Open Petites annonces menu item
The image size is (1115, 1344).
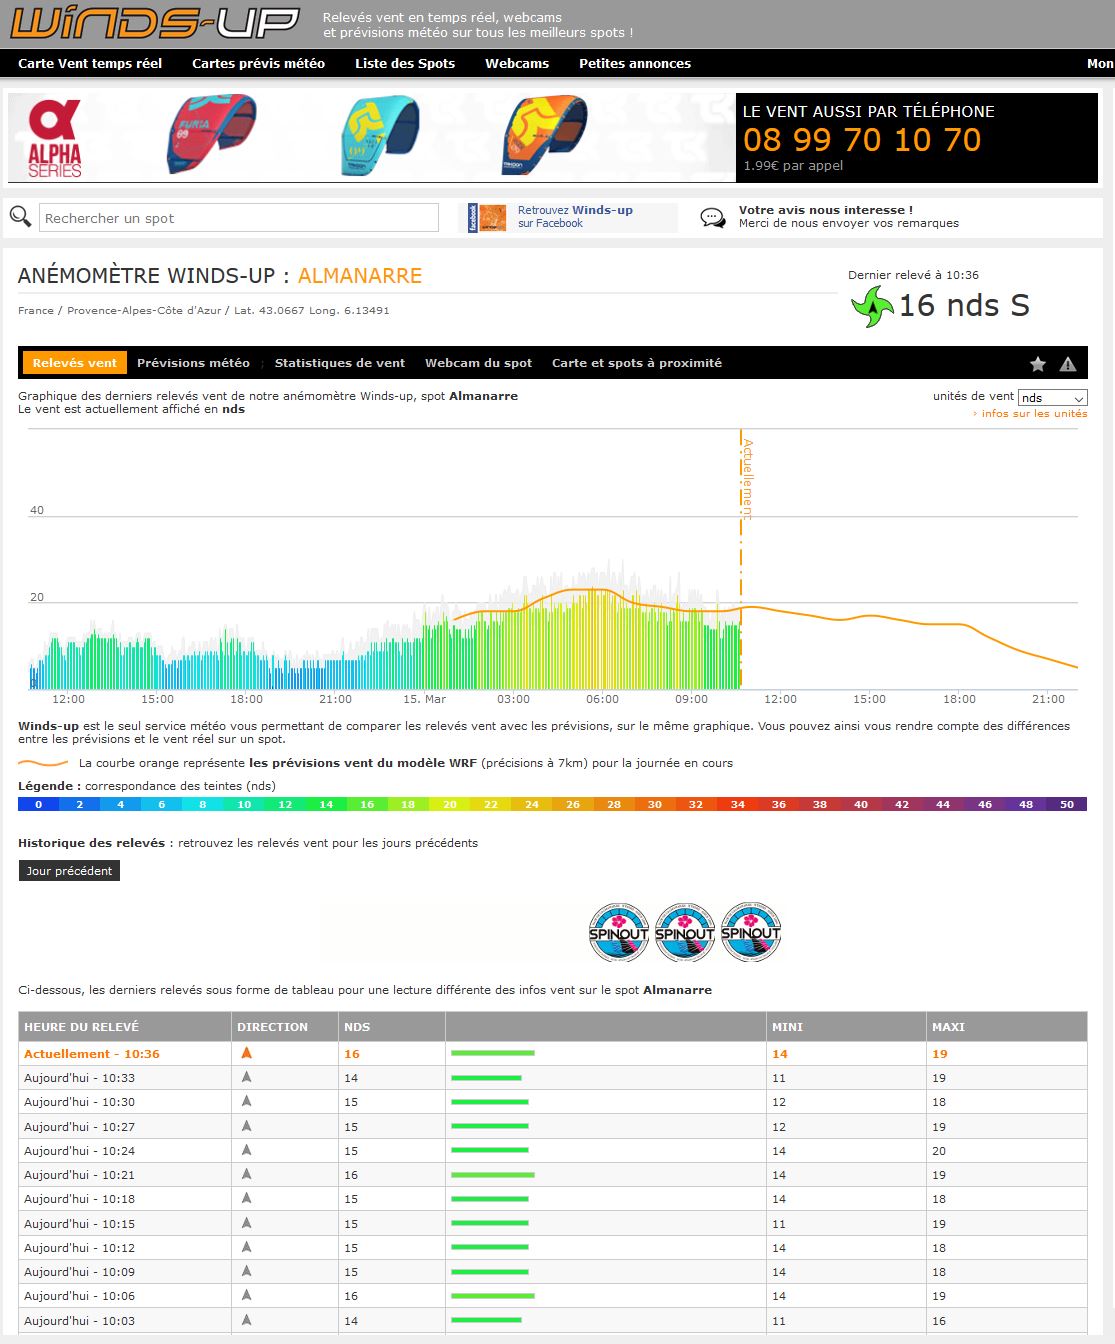pos(635,63)
